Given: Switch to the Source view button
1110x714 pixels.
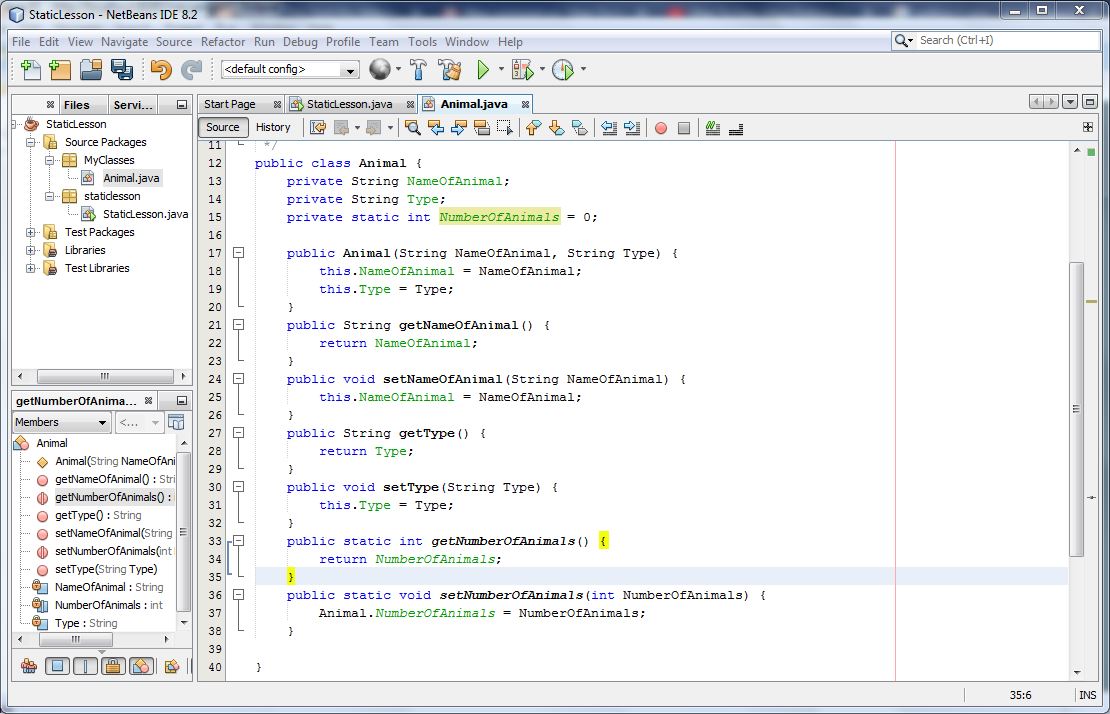Looking at the screenshot, I should click(223, 127).
